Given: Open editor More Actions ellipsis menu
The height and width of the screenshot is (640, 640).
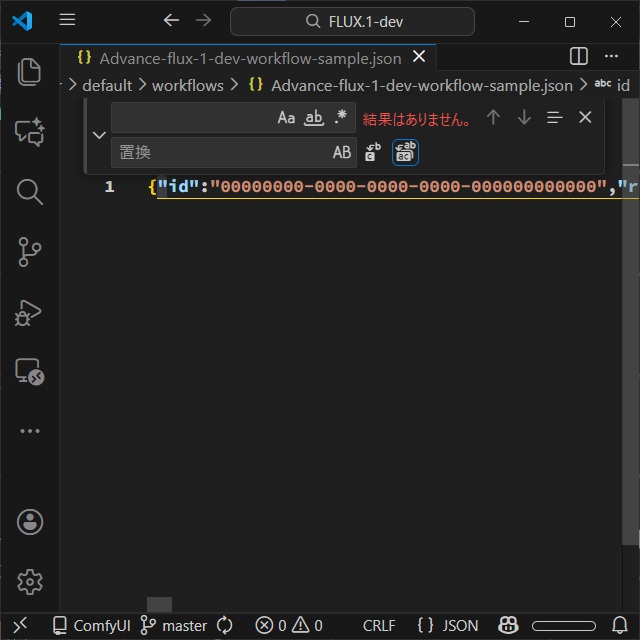Looking at the screenshot, I should click(x=612, y=56).
